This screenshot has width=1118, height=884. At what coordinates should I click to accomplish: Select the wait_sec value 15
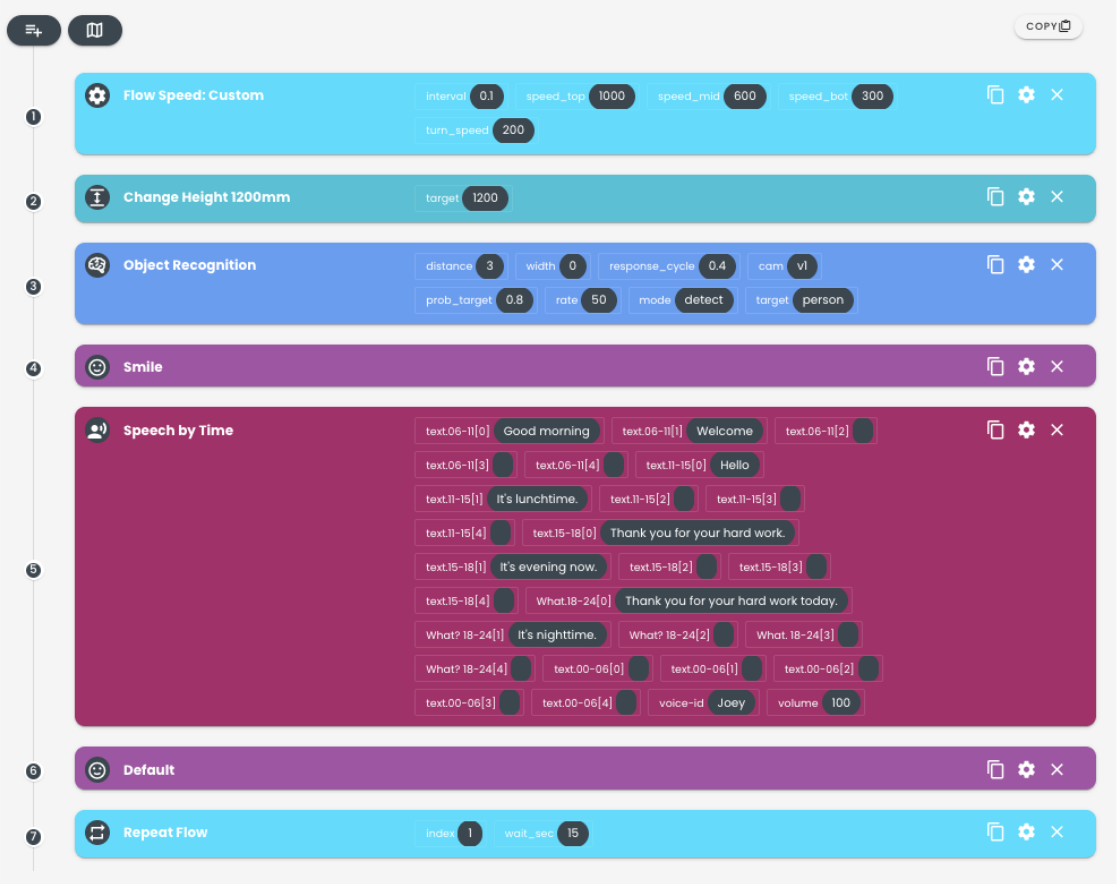pyautogui.click(x=573, y=833)
